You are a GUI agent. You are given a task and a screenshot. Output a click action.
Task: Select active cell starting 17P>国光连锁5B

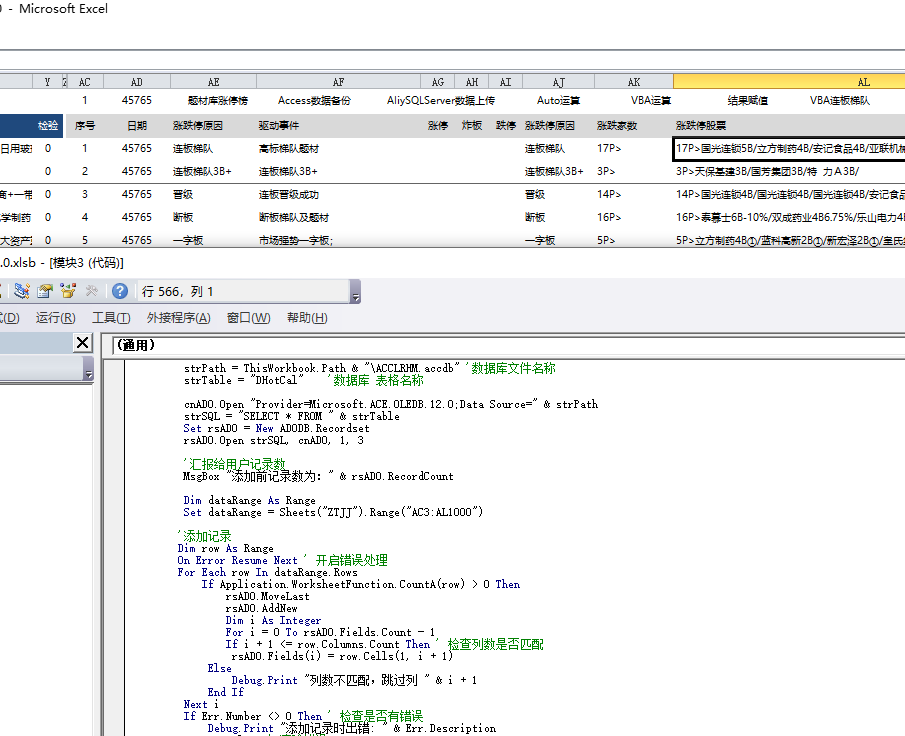click(x=789, y=149)
